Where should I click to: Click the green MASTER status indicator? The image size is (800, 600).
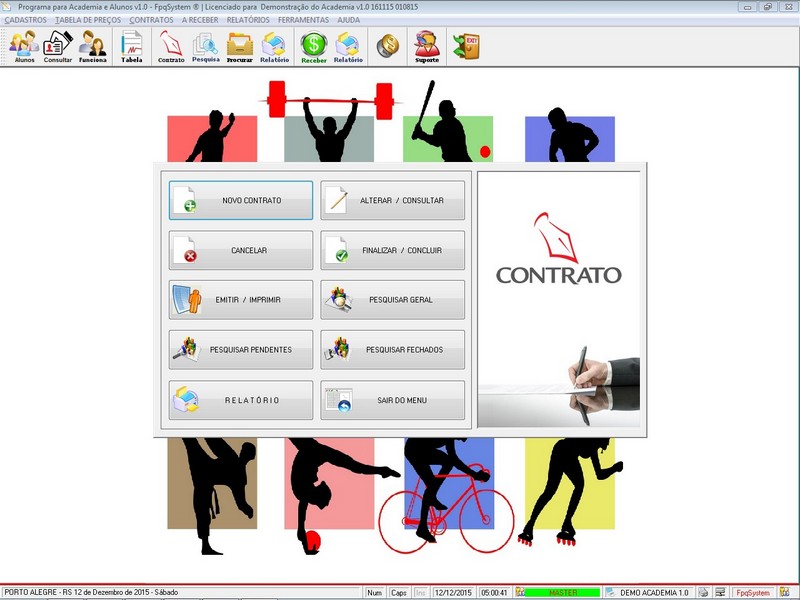[563, 593]
